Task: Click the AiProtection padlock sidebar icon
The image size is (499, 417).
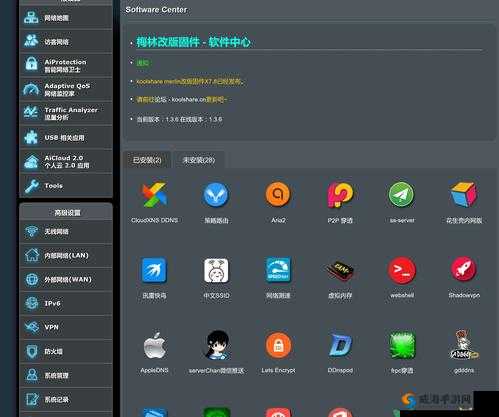Action: (x=31, y=64)
